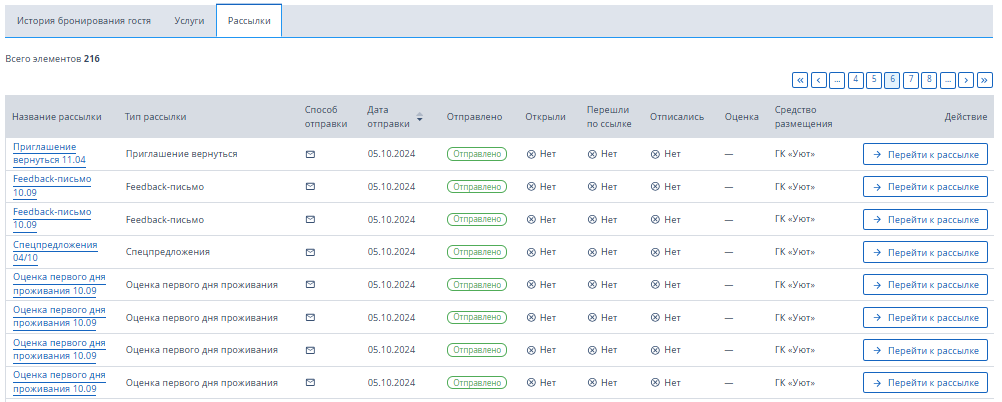Image resolution: width=1002 pixels, height=402 pixels.
Task: Jump to last page with double-right arrow
Action: [x=985, y=80]
